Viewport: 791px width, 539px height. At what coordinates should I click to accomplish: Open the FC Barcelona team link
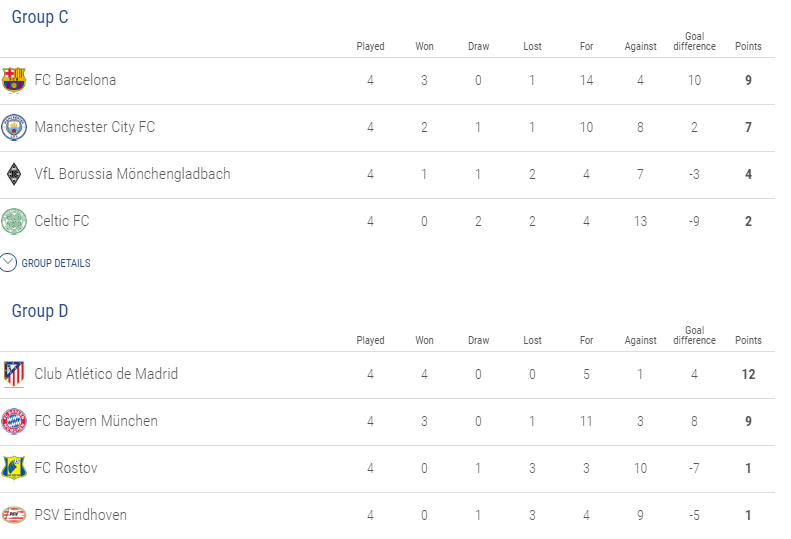[x=75, y=80]
